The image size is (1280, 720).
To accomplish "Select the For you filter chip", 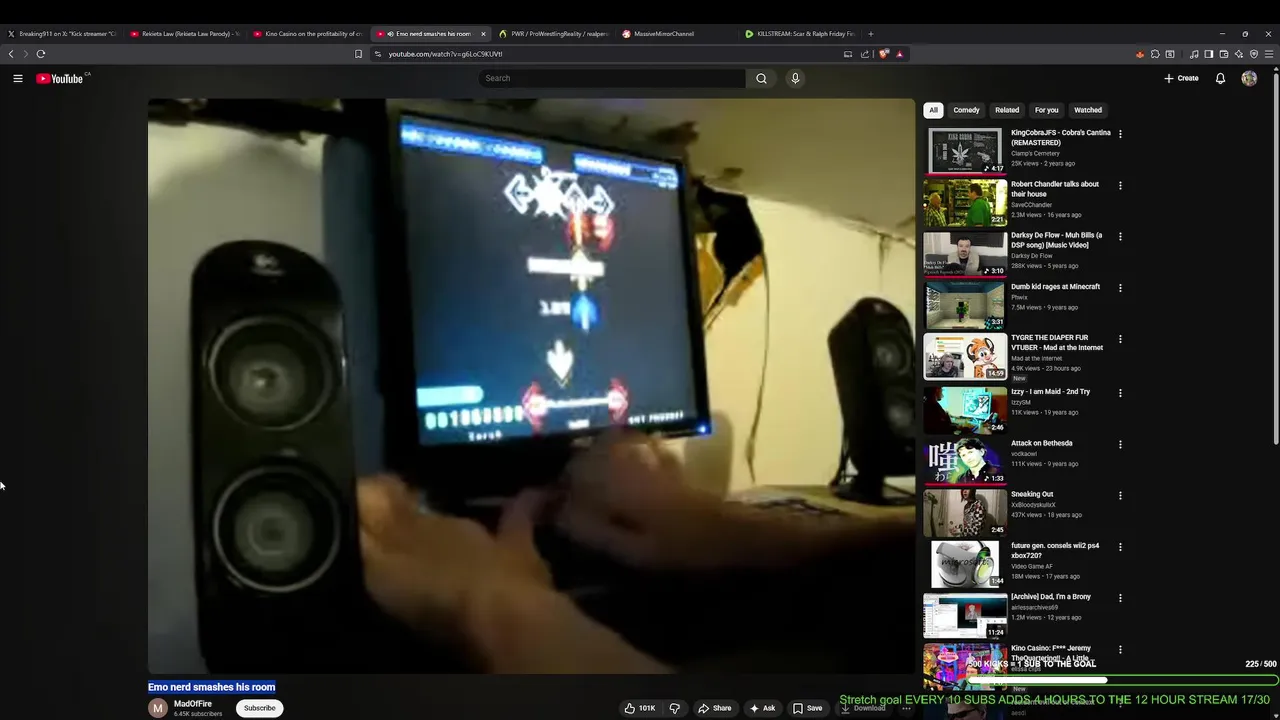I will 1046,110.
